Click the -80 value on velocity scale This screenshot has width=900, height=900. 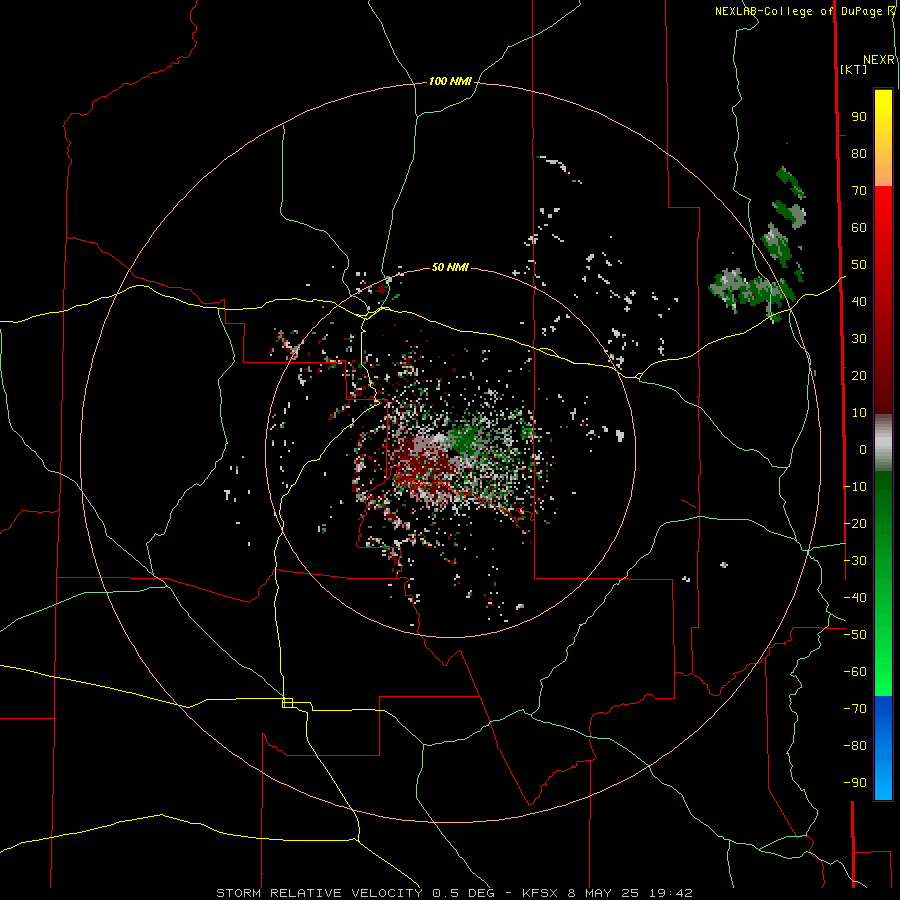(x=855, y=746)
